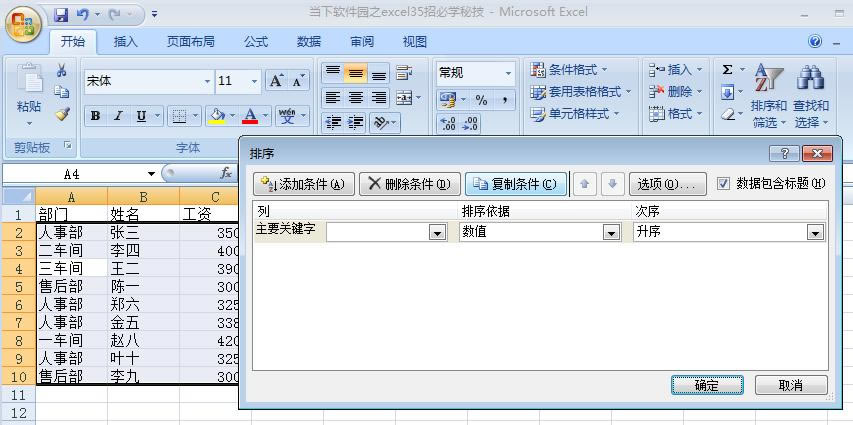Confirm sort with 确定 button
This screenshot has height=425, width=853.
[707, 385]
